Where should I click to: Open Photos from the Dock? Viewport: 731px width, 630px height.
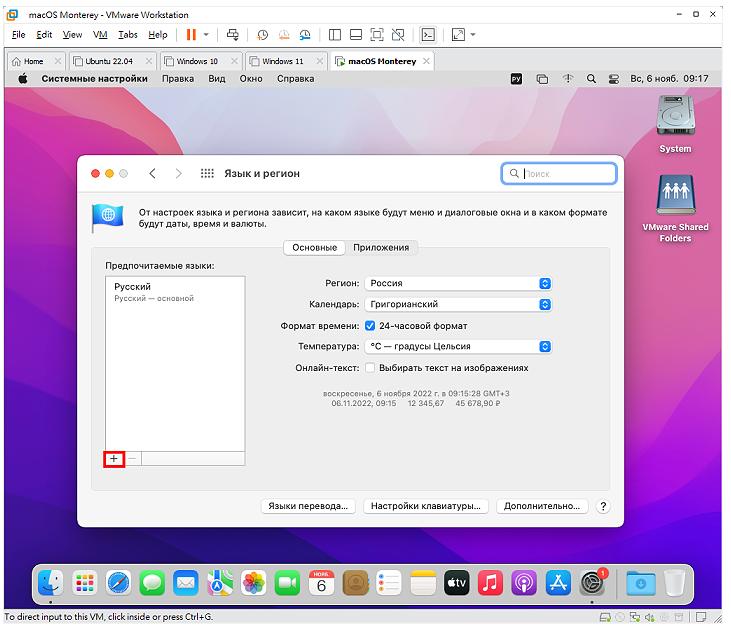[254, 583]
